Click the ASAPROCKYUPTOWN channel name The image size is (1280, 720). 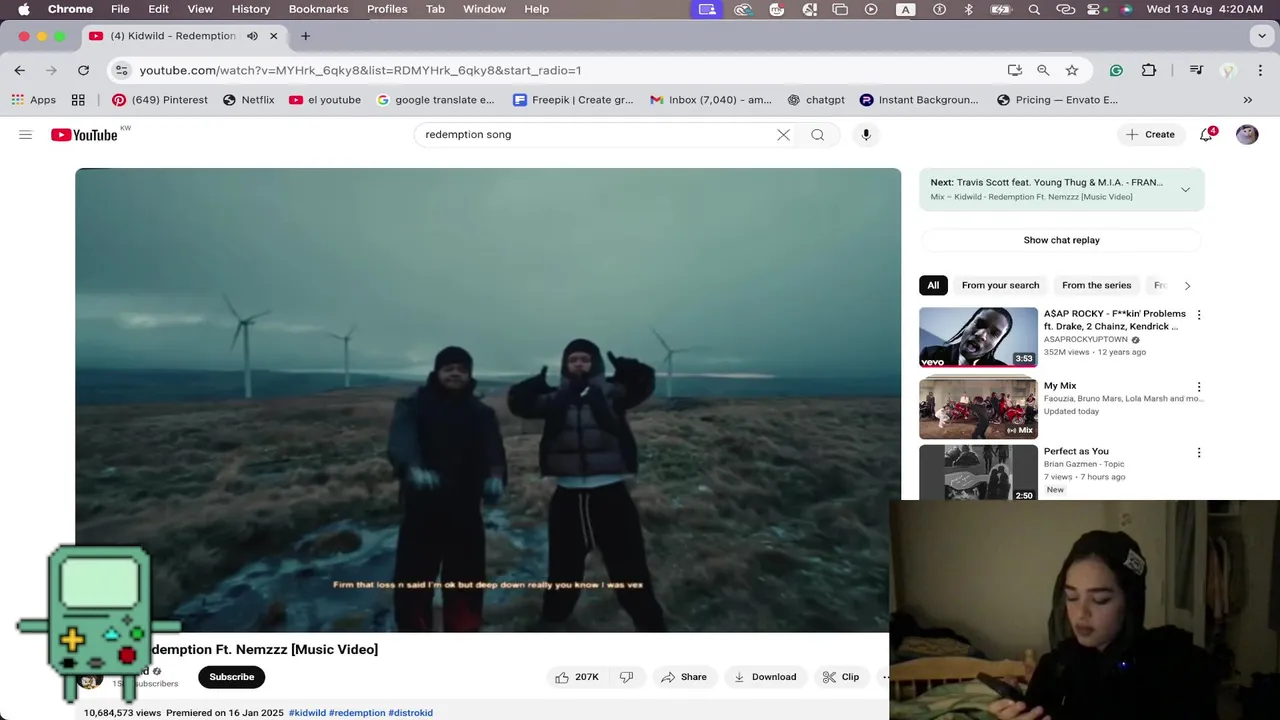coord(1086,340)
